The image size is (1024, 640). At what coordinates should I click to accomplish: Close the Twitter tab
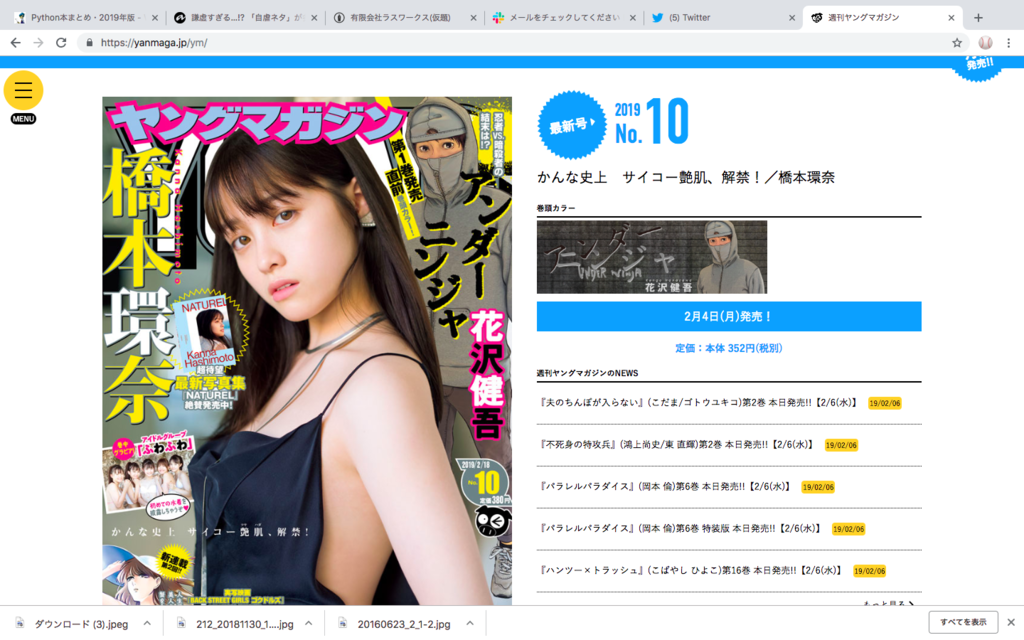(x=792, y=18)
